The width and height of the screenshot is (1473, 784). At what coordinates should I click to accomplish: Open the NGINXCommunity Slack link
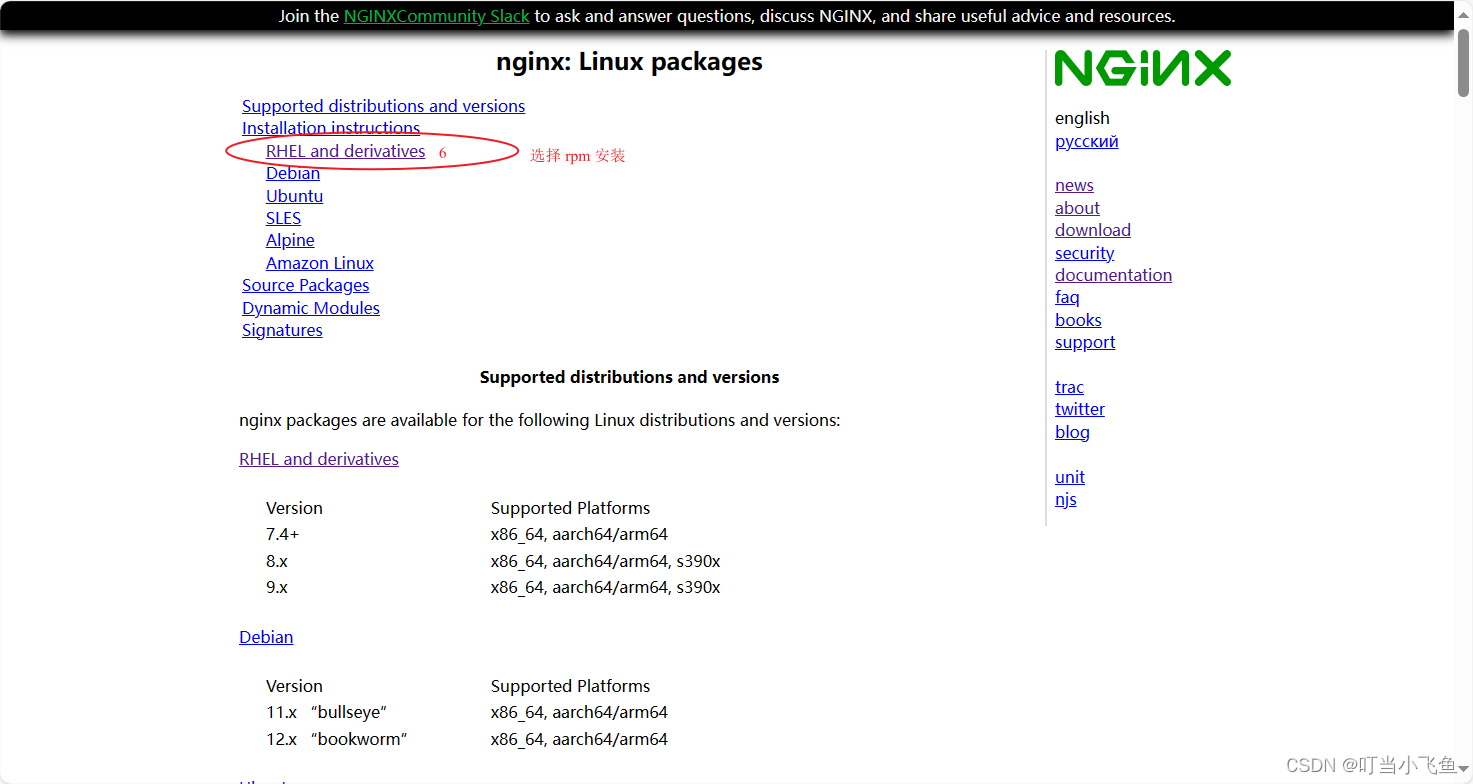point(436,16)
